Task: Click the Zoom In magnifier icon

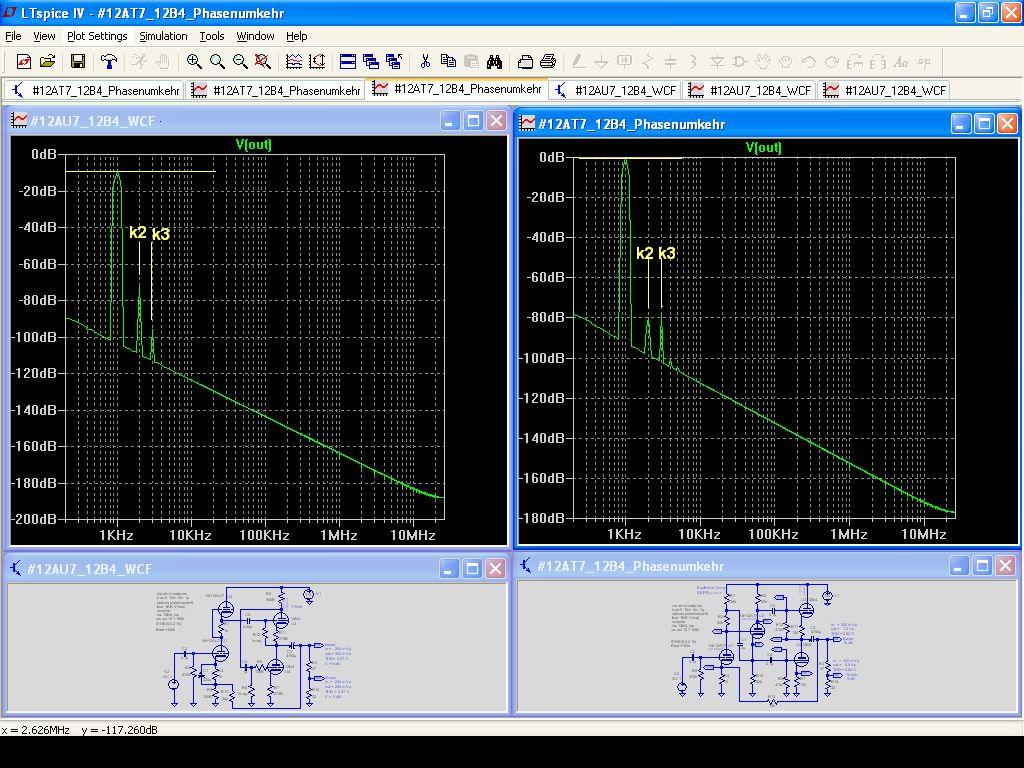Action: click(x=194, y=62)
